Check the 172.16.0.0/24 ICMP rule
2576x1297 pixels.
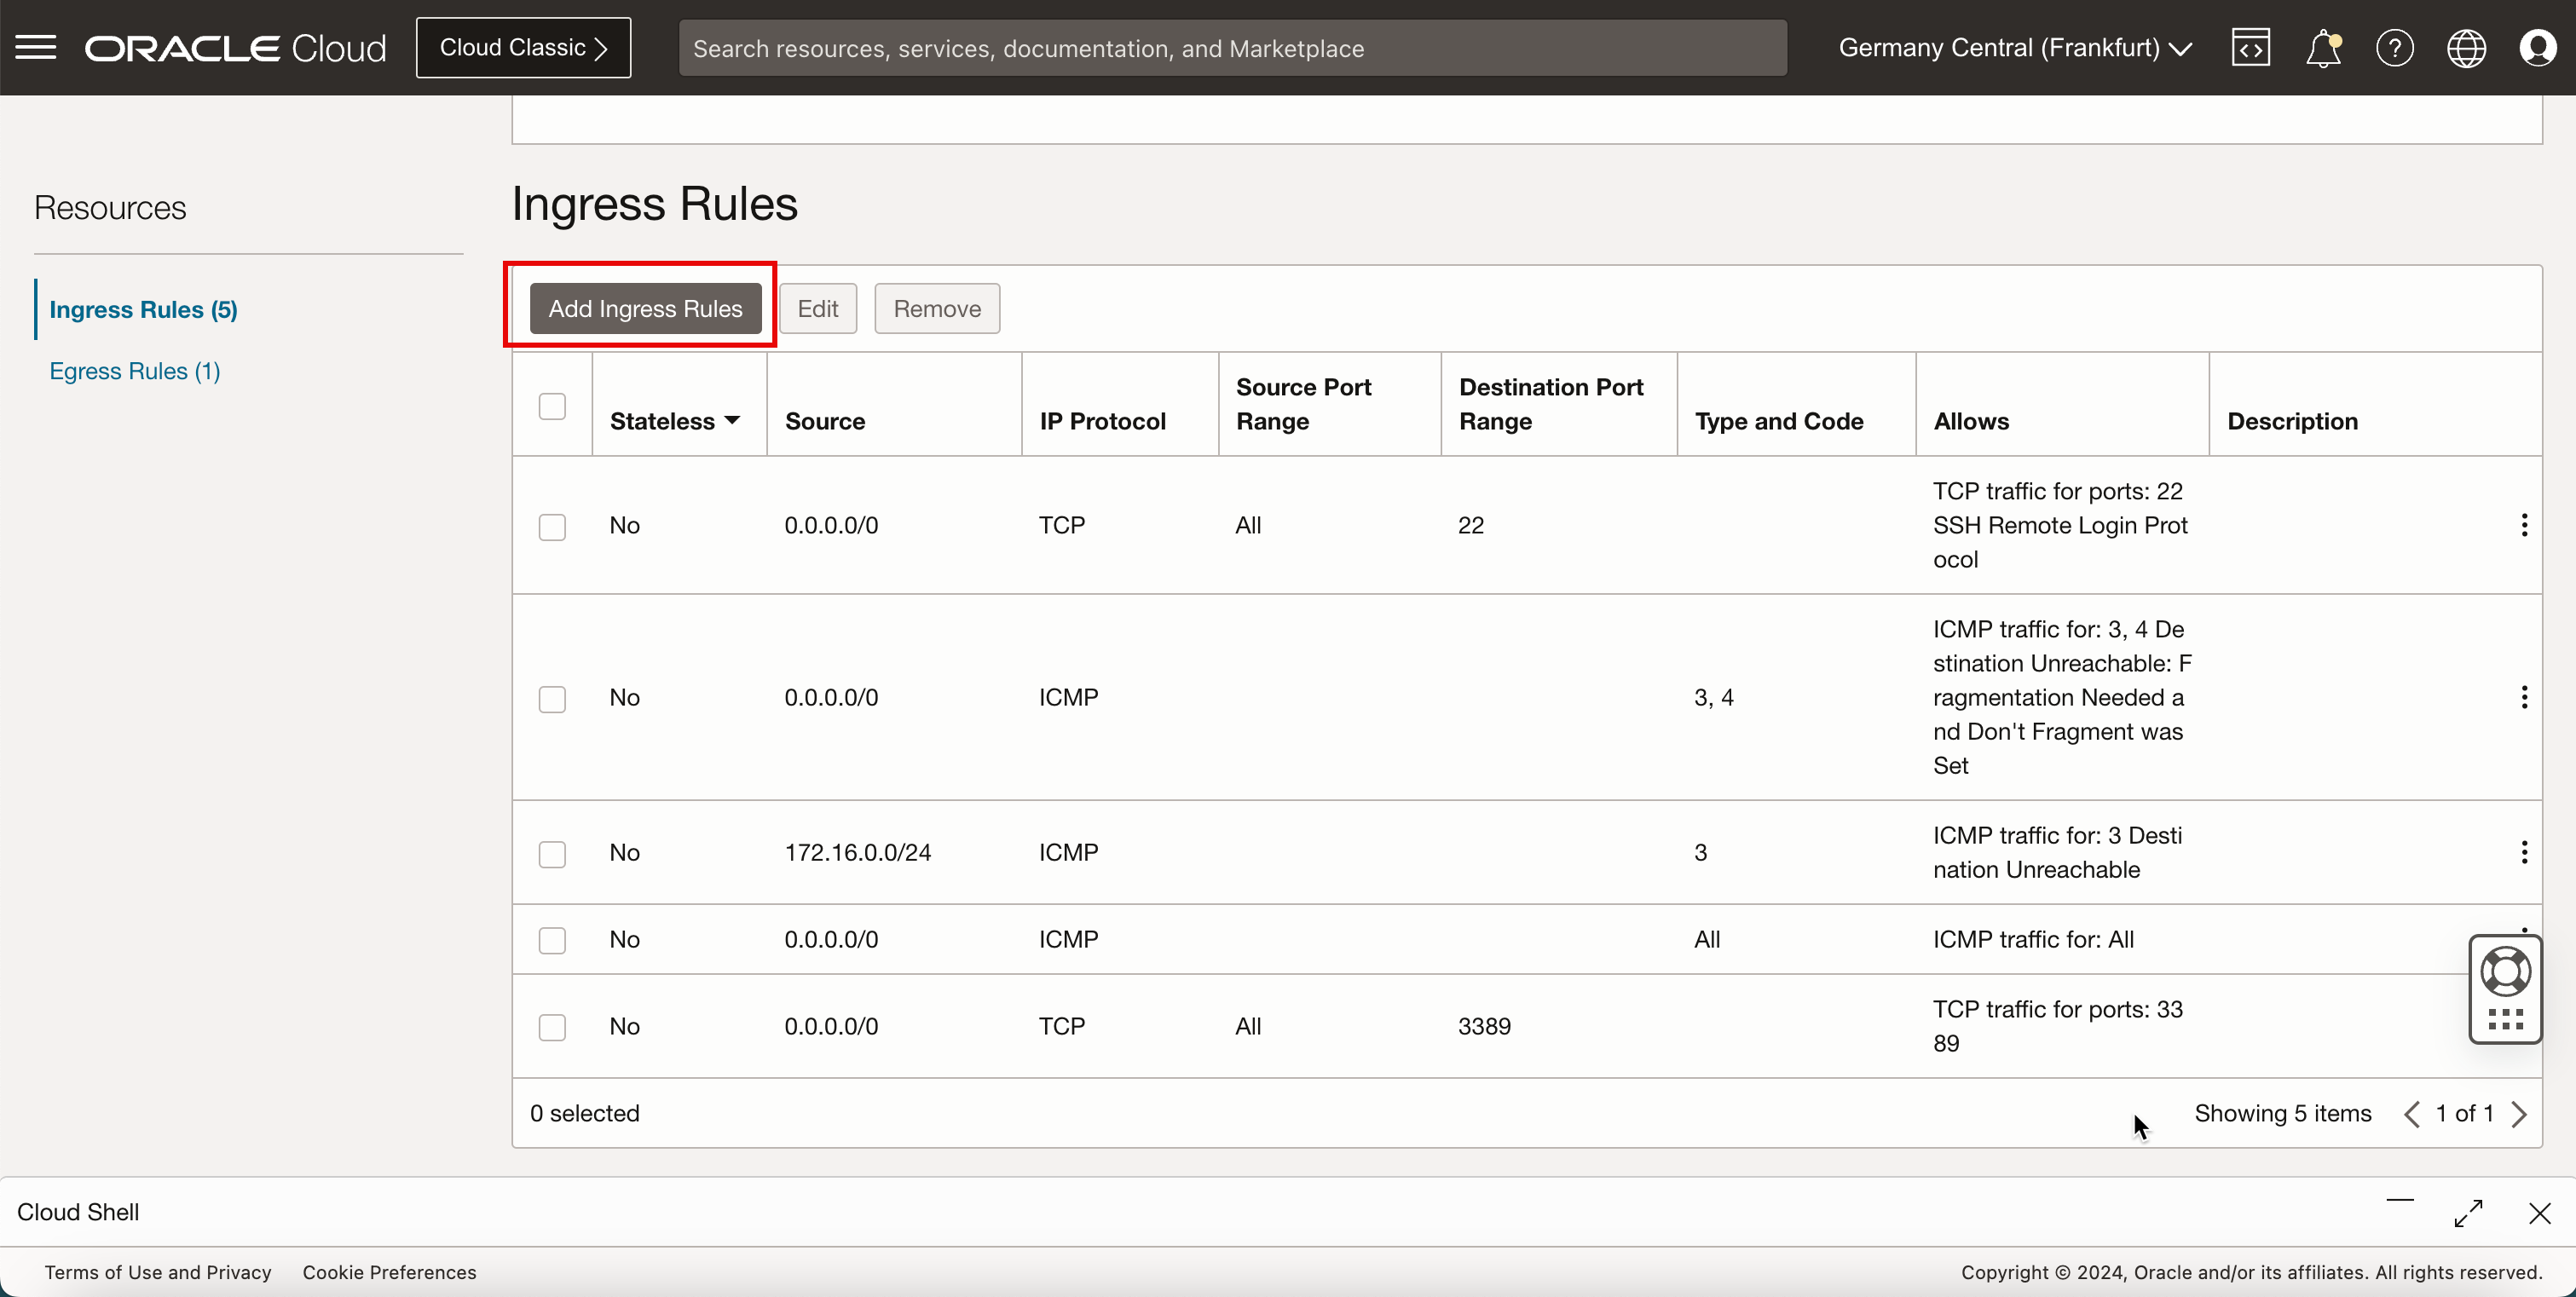[552, 853]
